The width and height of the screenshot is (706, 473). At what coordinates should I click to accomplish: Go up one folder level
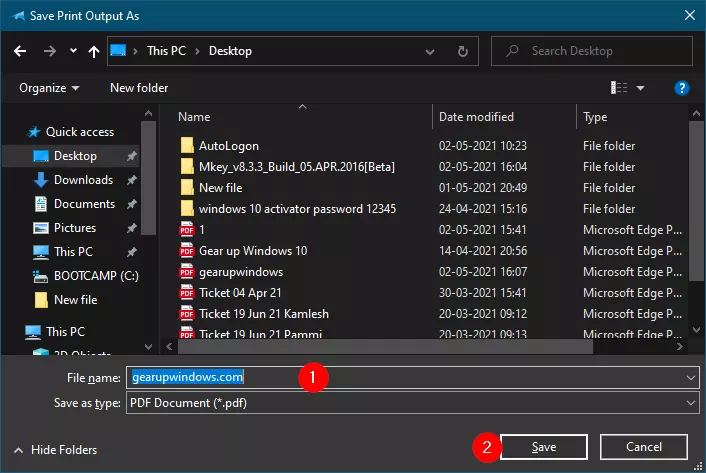tap(94, 51)
